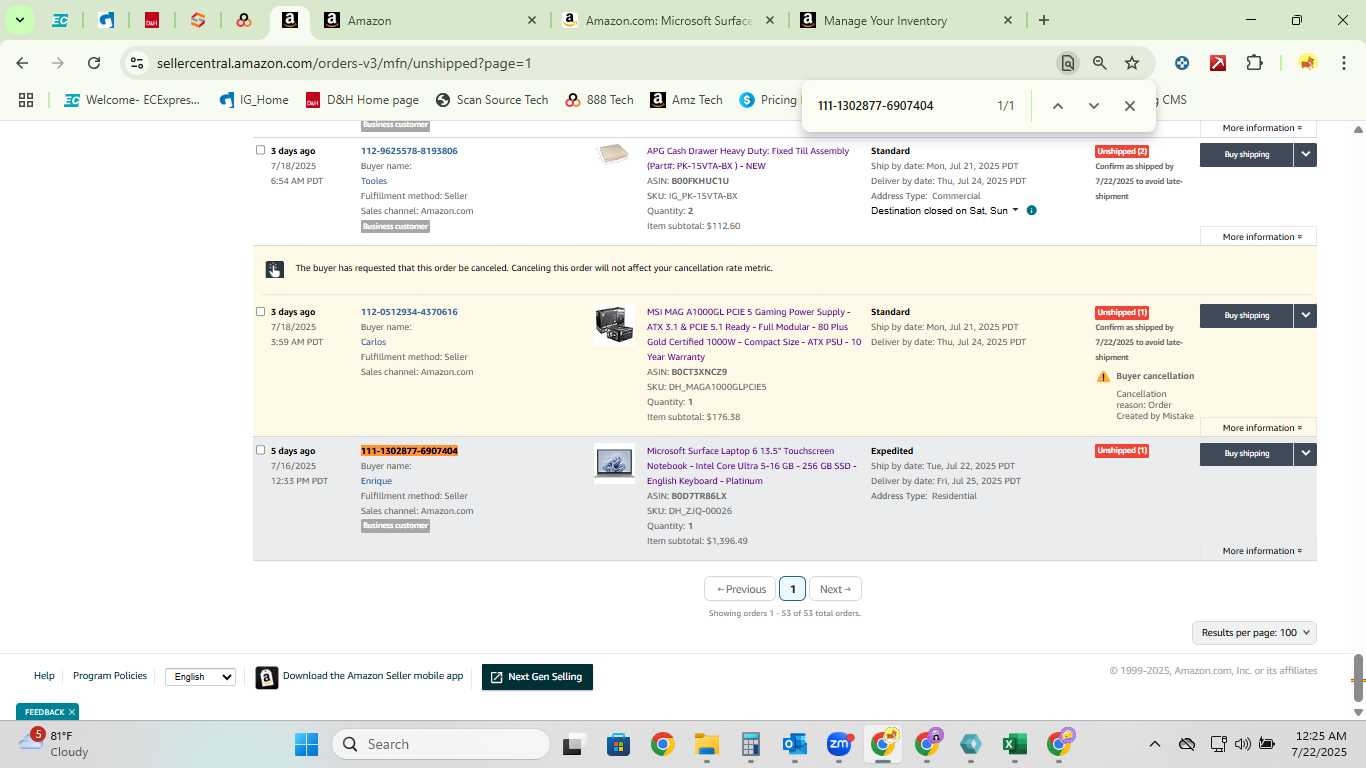Open the bookmarks apps grid icon

tap(26, 100)
